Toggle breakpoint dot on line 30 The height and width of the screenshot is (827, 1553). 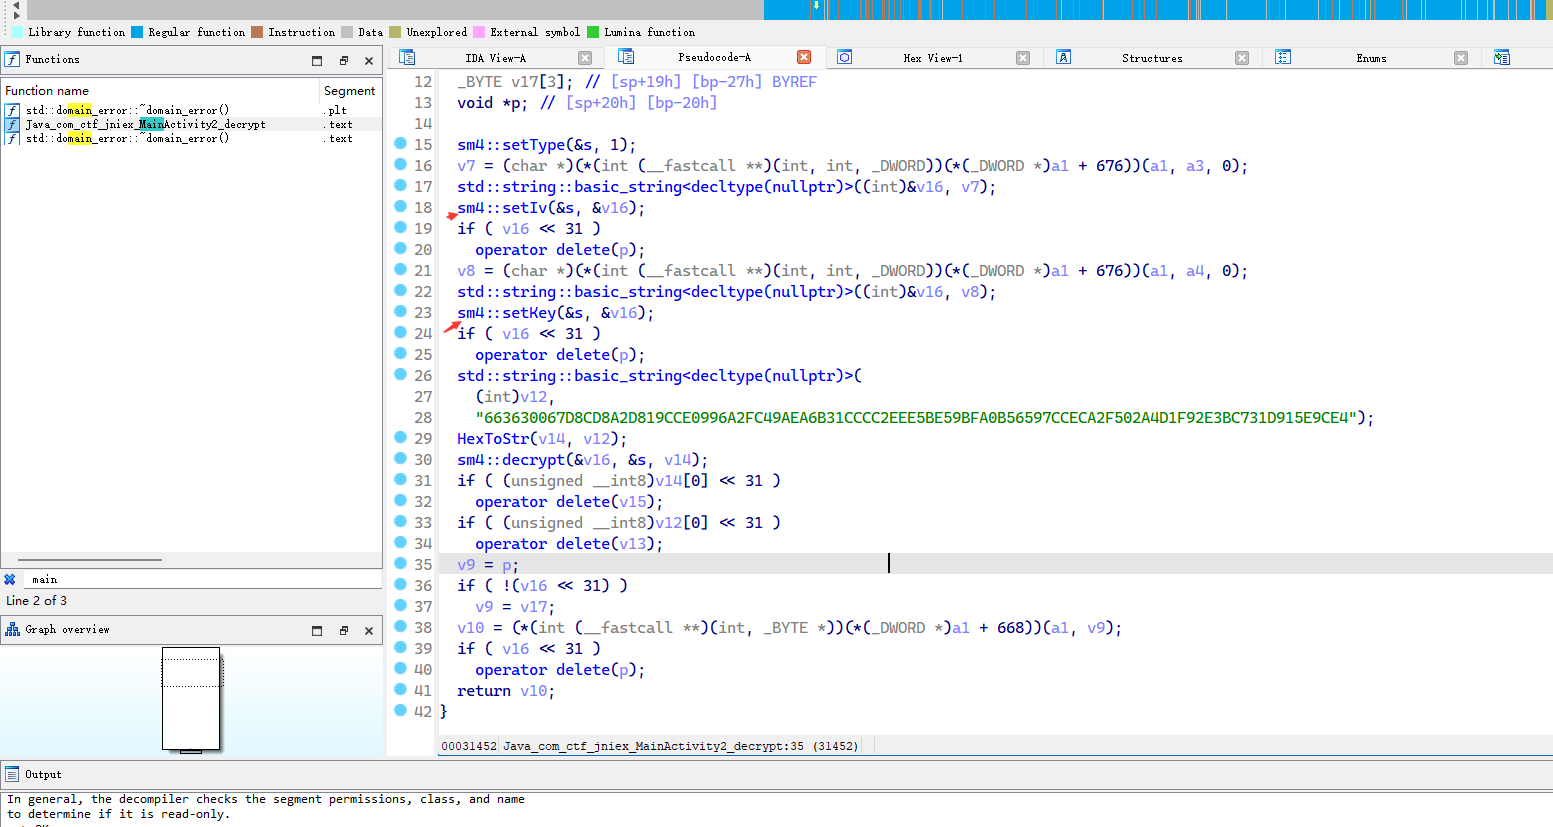pos(400,459)
